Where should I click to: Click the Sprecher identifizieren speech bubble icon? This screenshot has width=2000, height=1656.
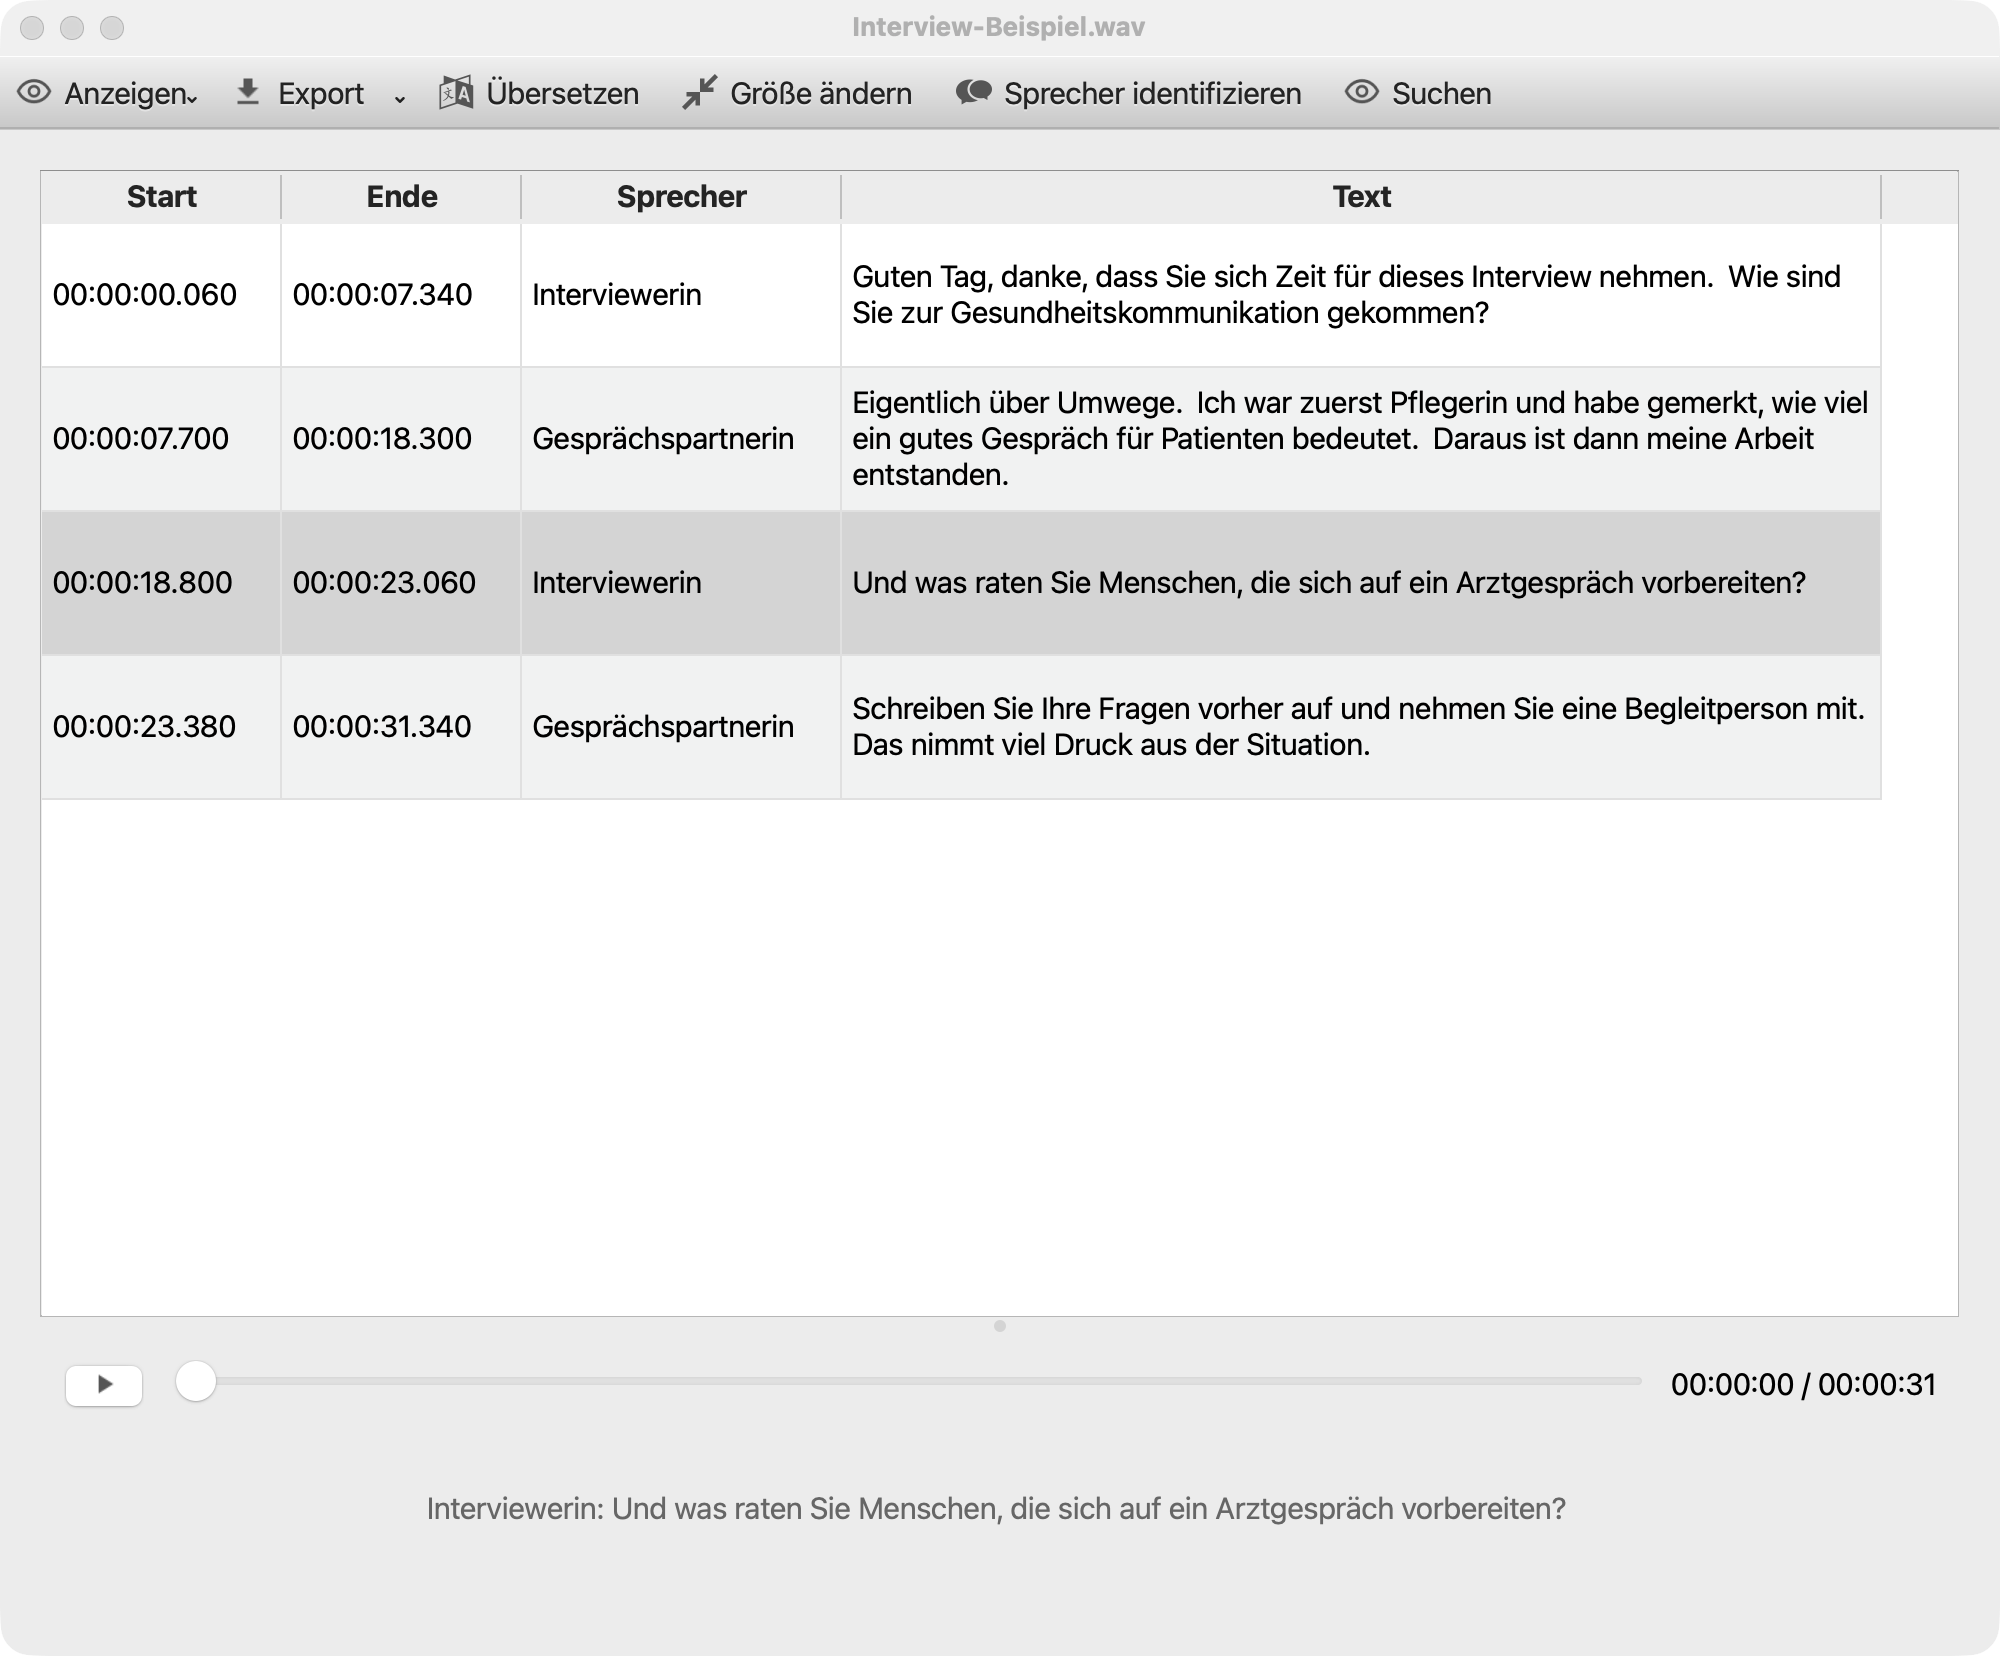973,93
